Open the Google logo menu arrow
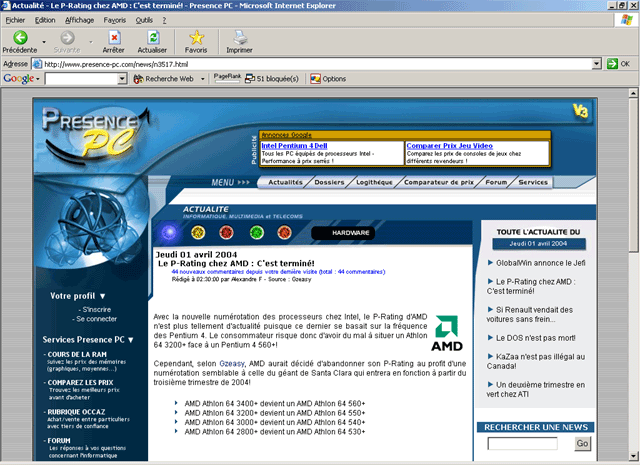The width and height of the screenshot is (640, 465). tap(38, 79)
